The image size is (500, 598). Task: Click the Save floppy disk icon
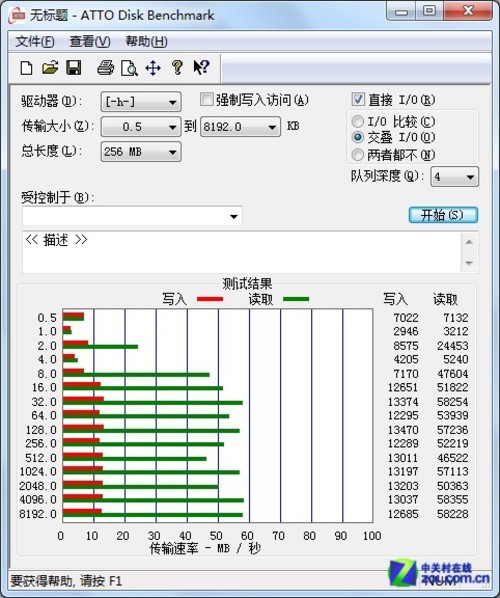[74, 68]
